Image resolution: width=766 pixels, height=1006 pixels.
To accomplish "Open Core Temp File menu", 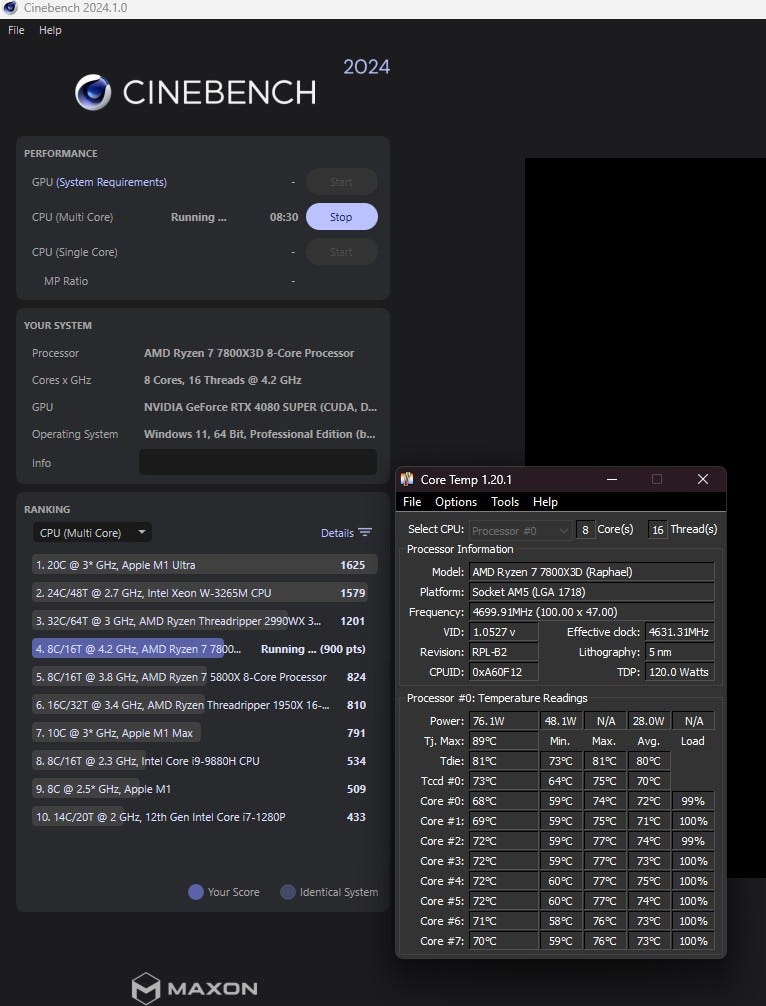I will tap(412, 502).
